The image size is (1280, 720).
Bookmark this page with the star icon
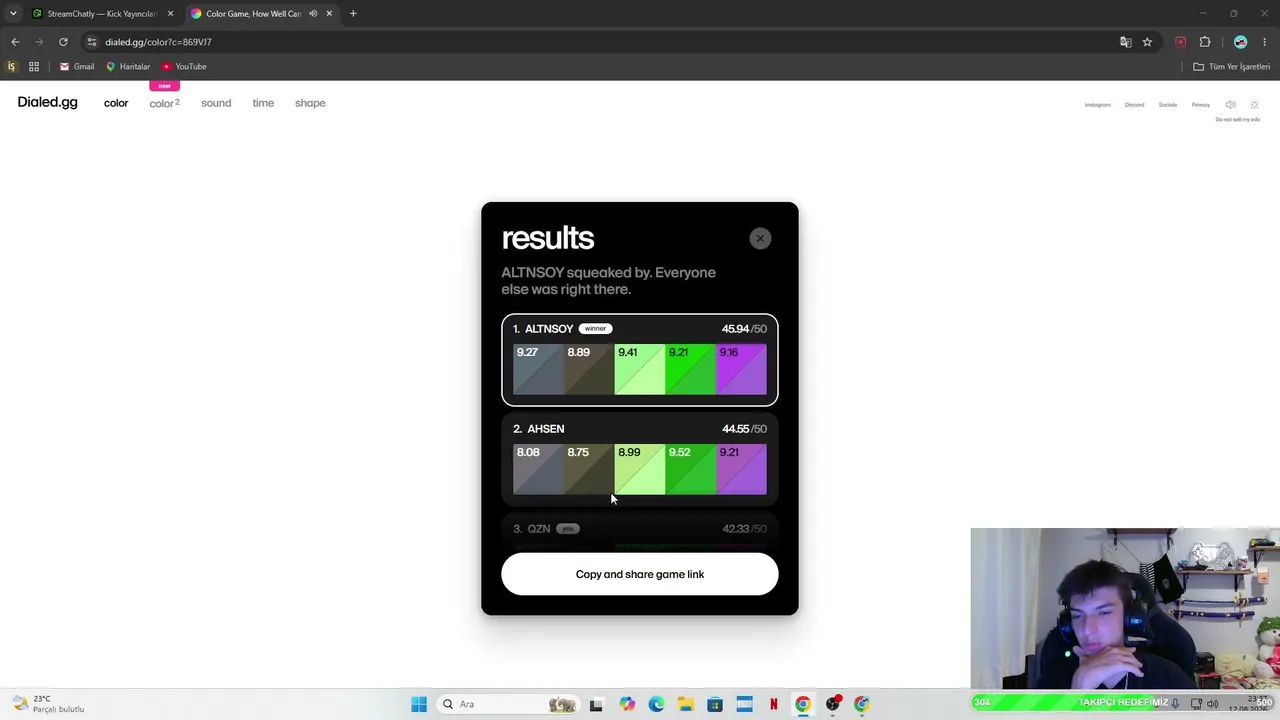tap(1147, 42)
